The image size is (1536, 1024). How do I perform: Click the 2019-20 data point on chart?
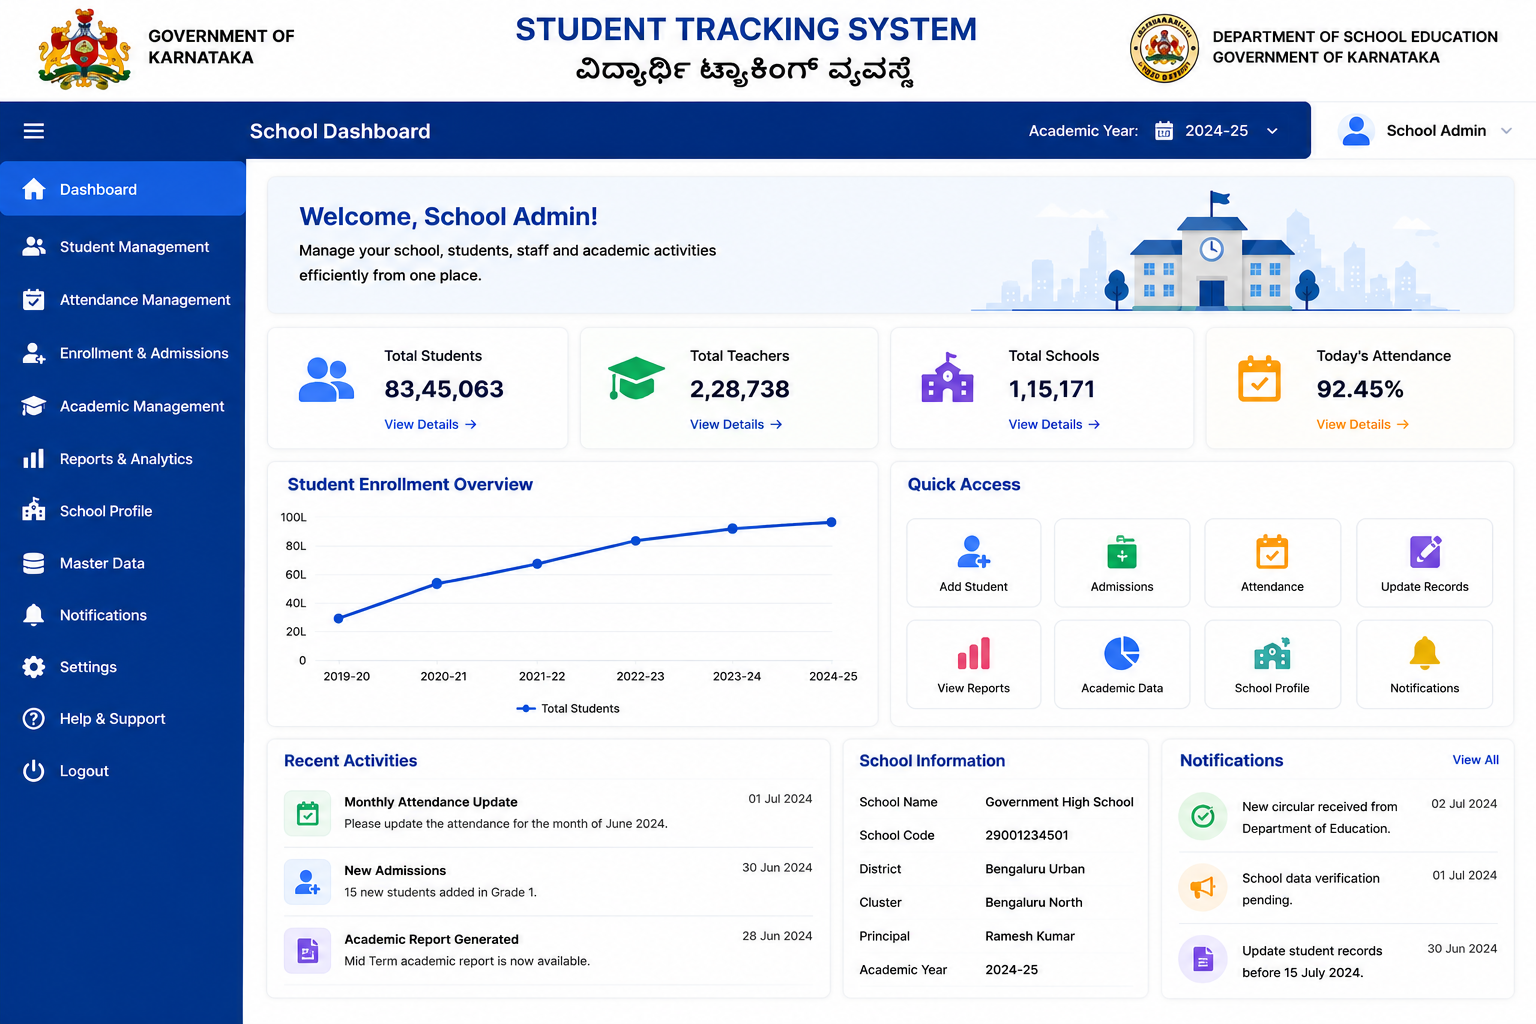coord(339,618)
